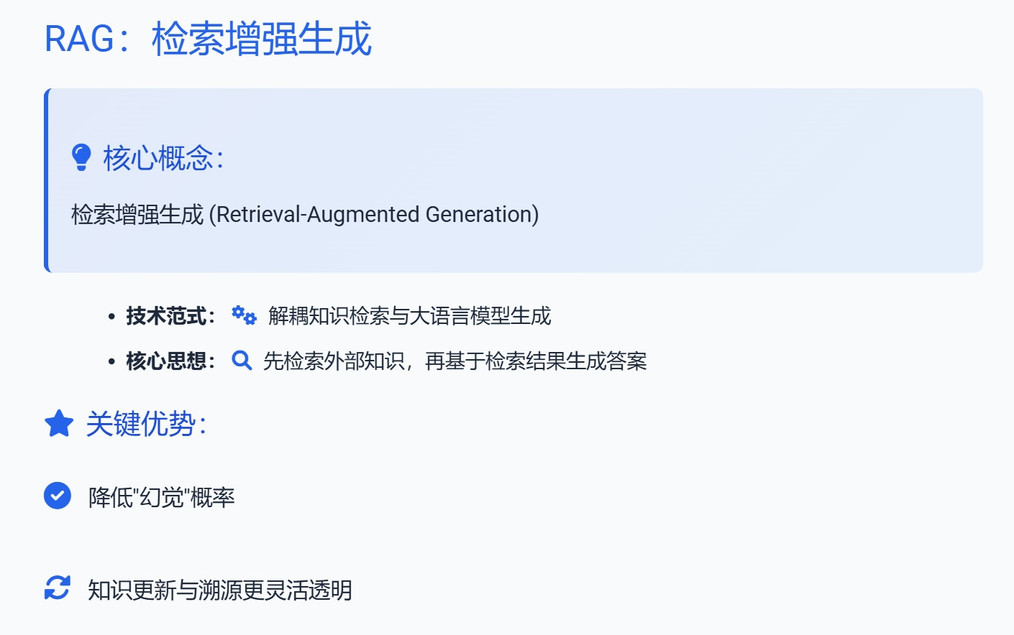The height and width of the screenshot is (635, 1014).
Task: Click the blue left border of concept box
Action: pyautogui.click(x=47, y=180)
